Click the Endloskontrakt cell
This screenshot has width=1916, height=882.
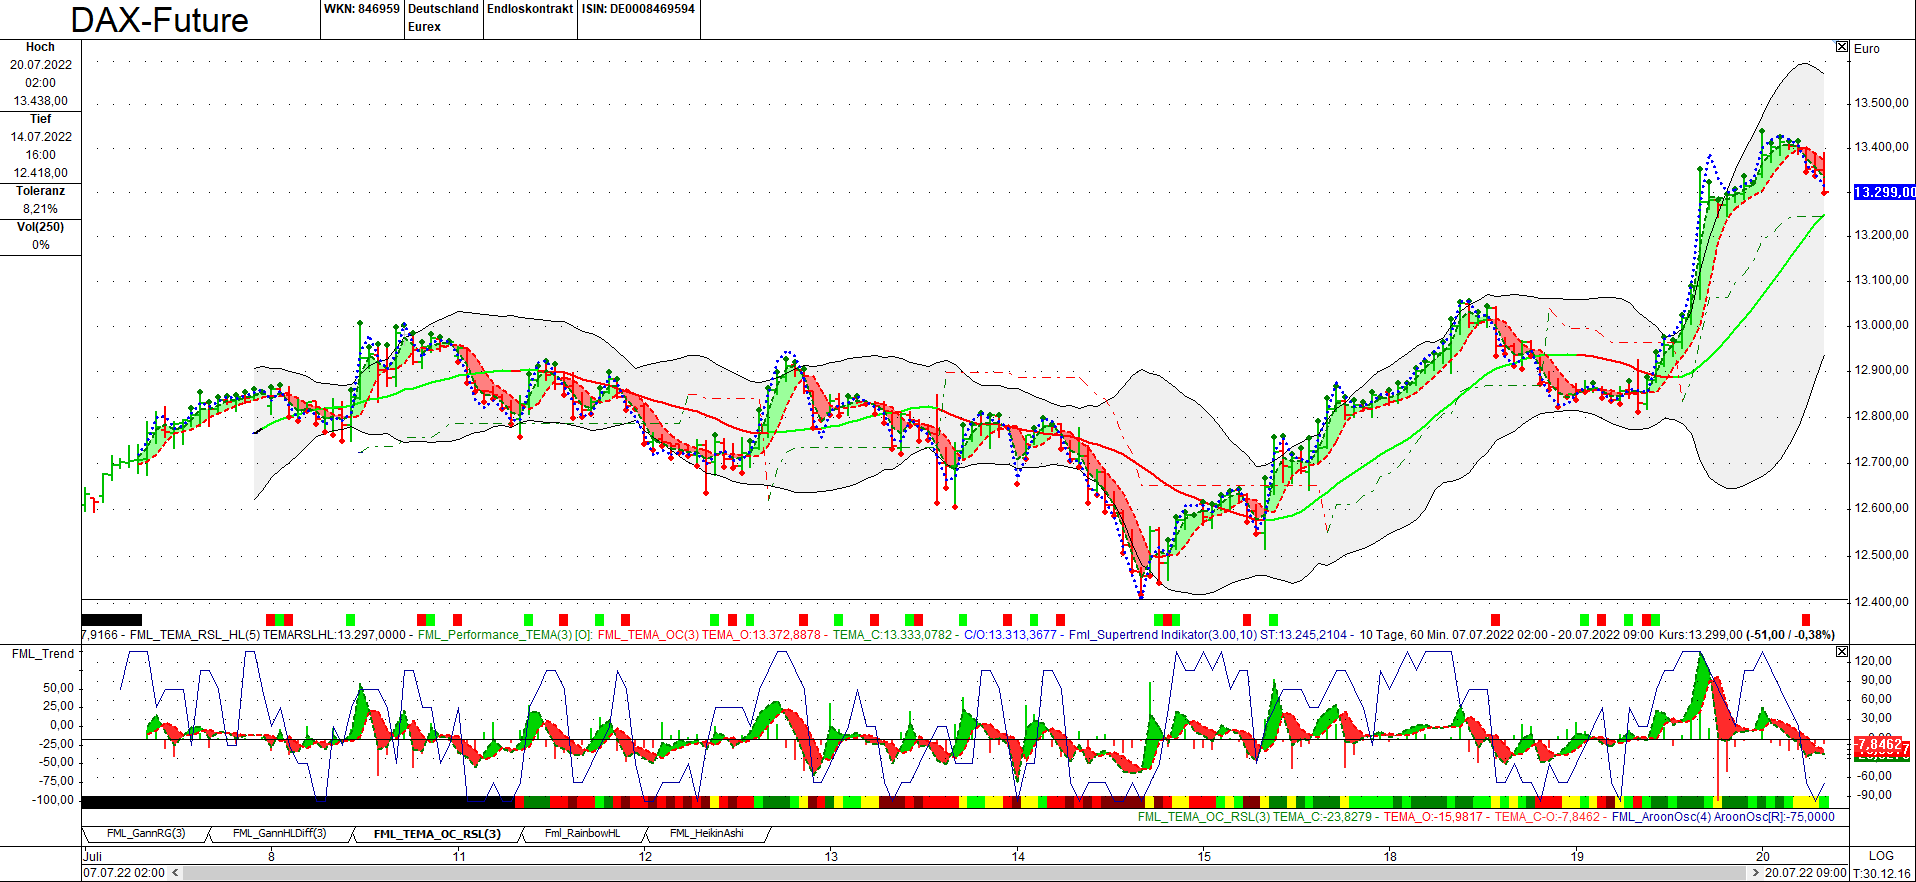pyautogui.click(x=530, y=9)
